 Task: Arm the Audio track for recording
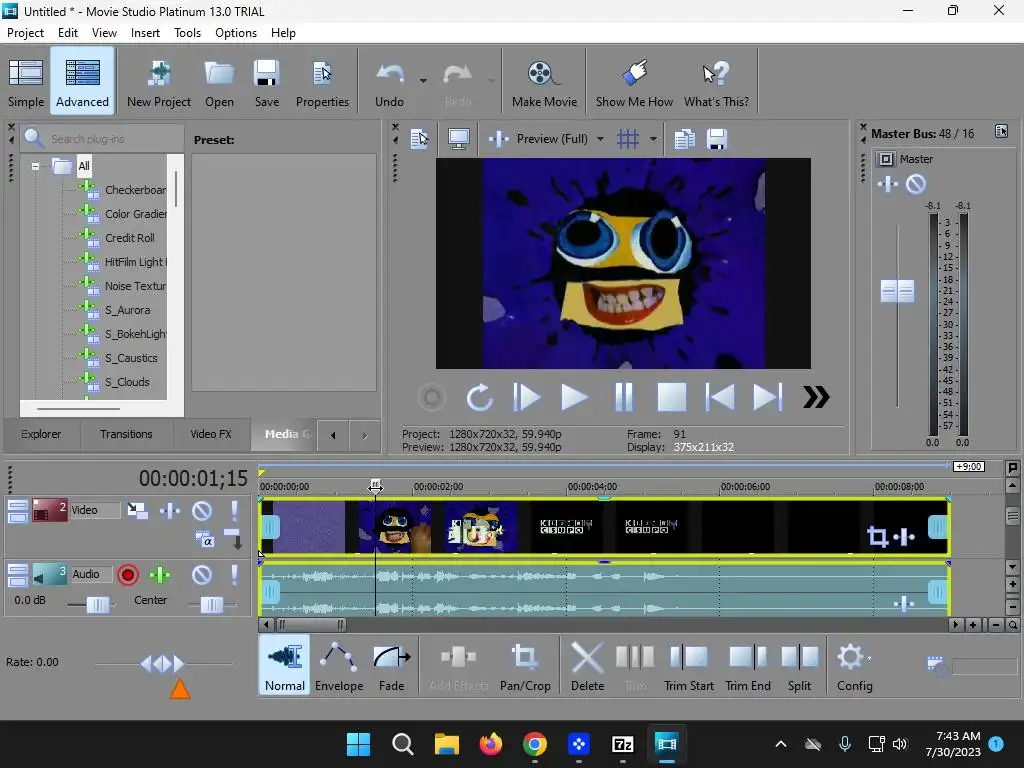pos(128,575)
